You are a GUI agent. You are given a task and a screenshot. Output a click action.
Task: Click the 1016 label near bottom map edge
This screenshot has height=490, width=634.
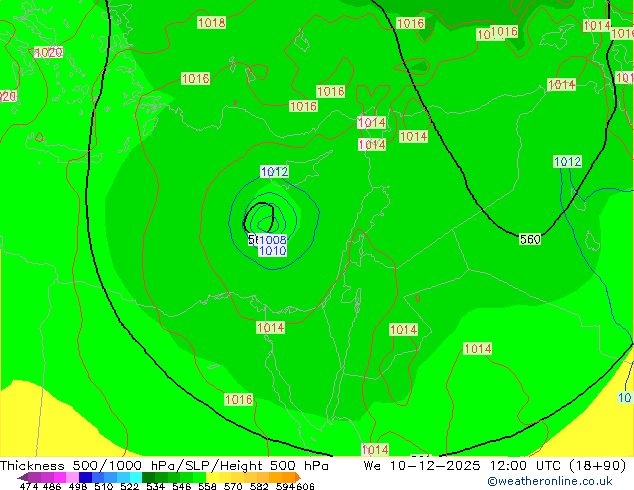pos(239,399)
